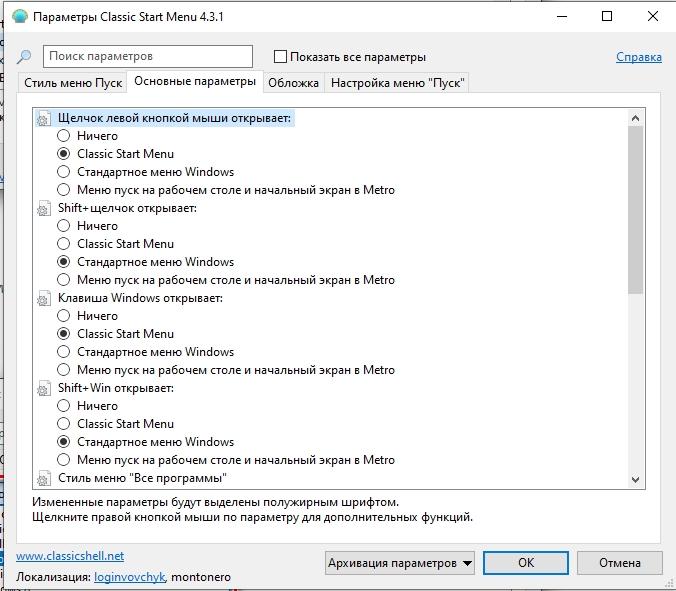Click the settings list scroll-up arrow
The height and width of the screenshot is (591, 676).
click(x=635, y=118)
